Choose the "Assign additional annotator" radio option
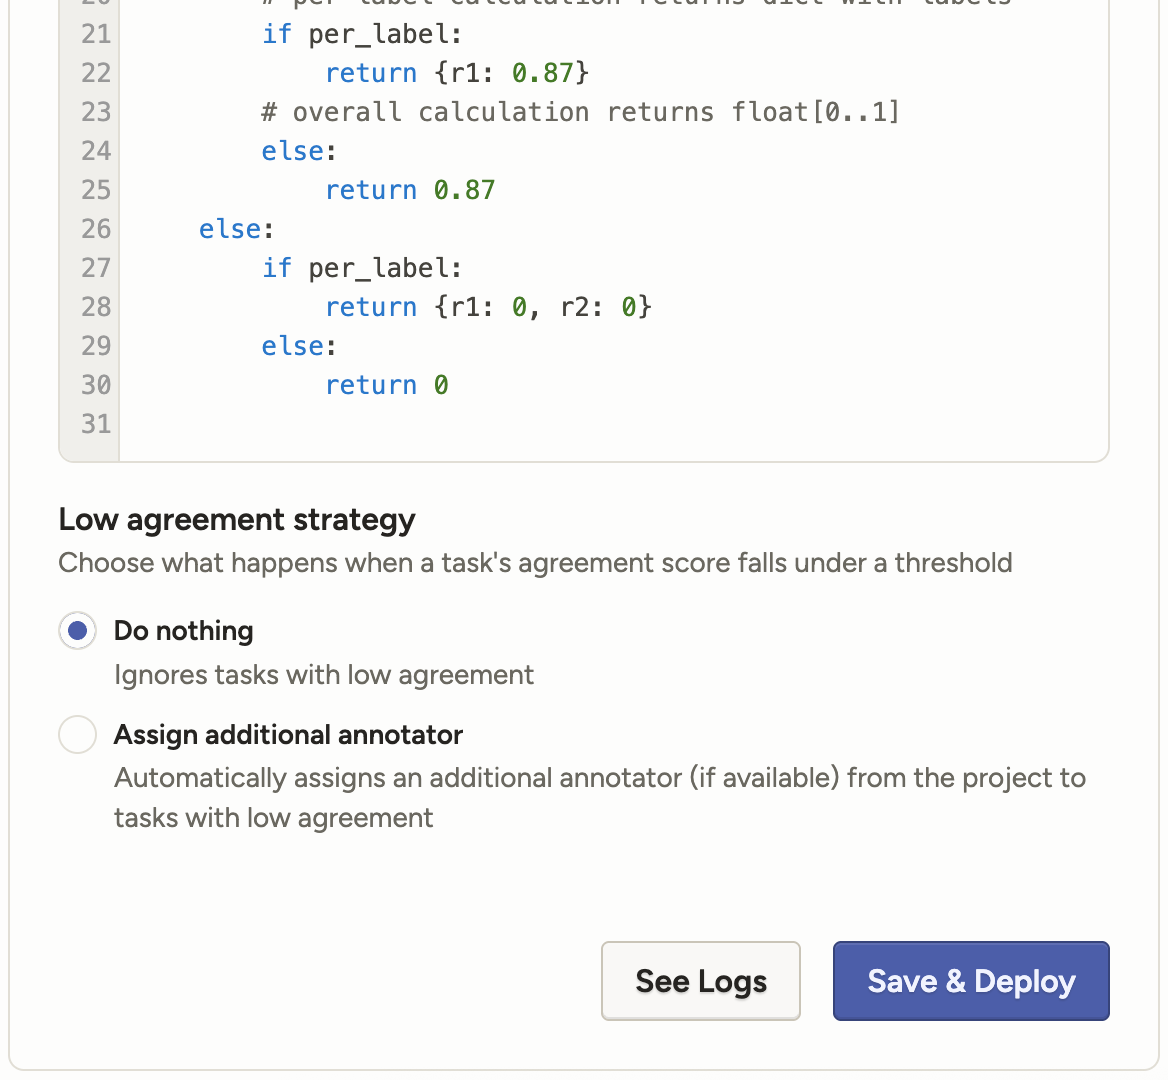Image resolution: width=1168 pixels, height=1080 pixels. pyautogui.click(x=78, y=735)
